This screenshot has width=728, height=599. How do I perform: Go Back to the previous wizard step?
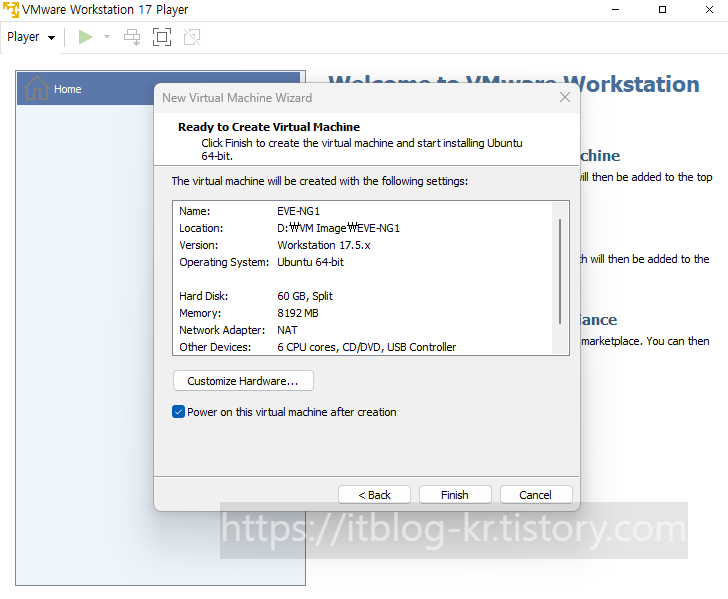[x=374, y=495]
